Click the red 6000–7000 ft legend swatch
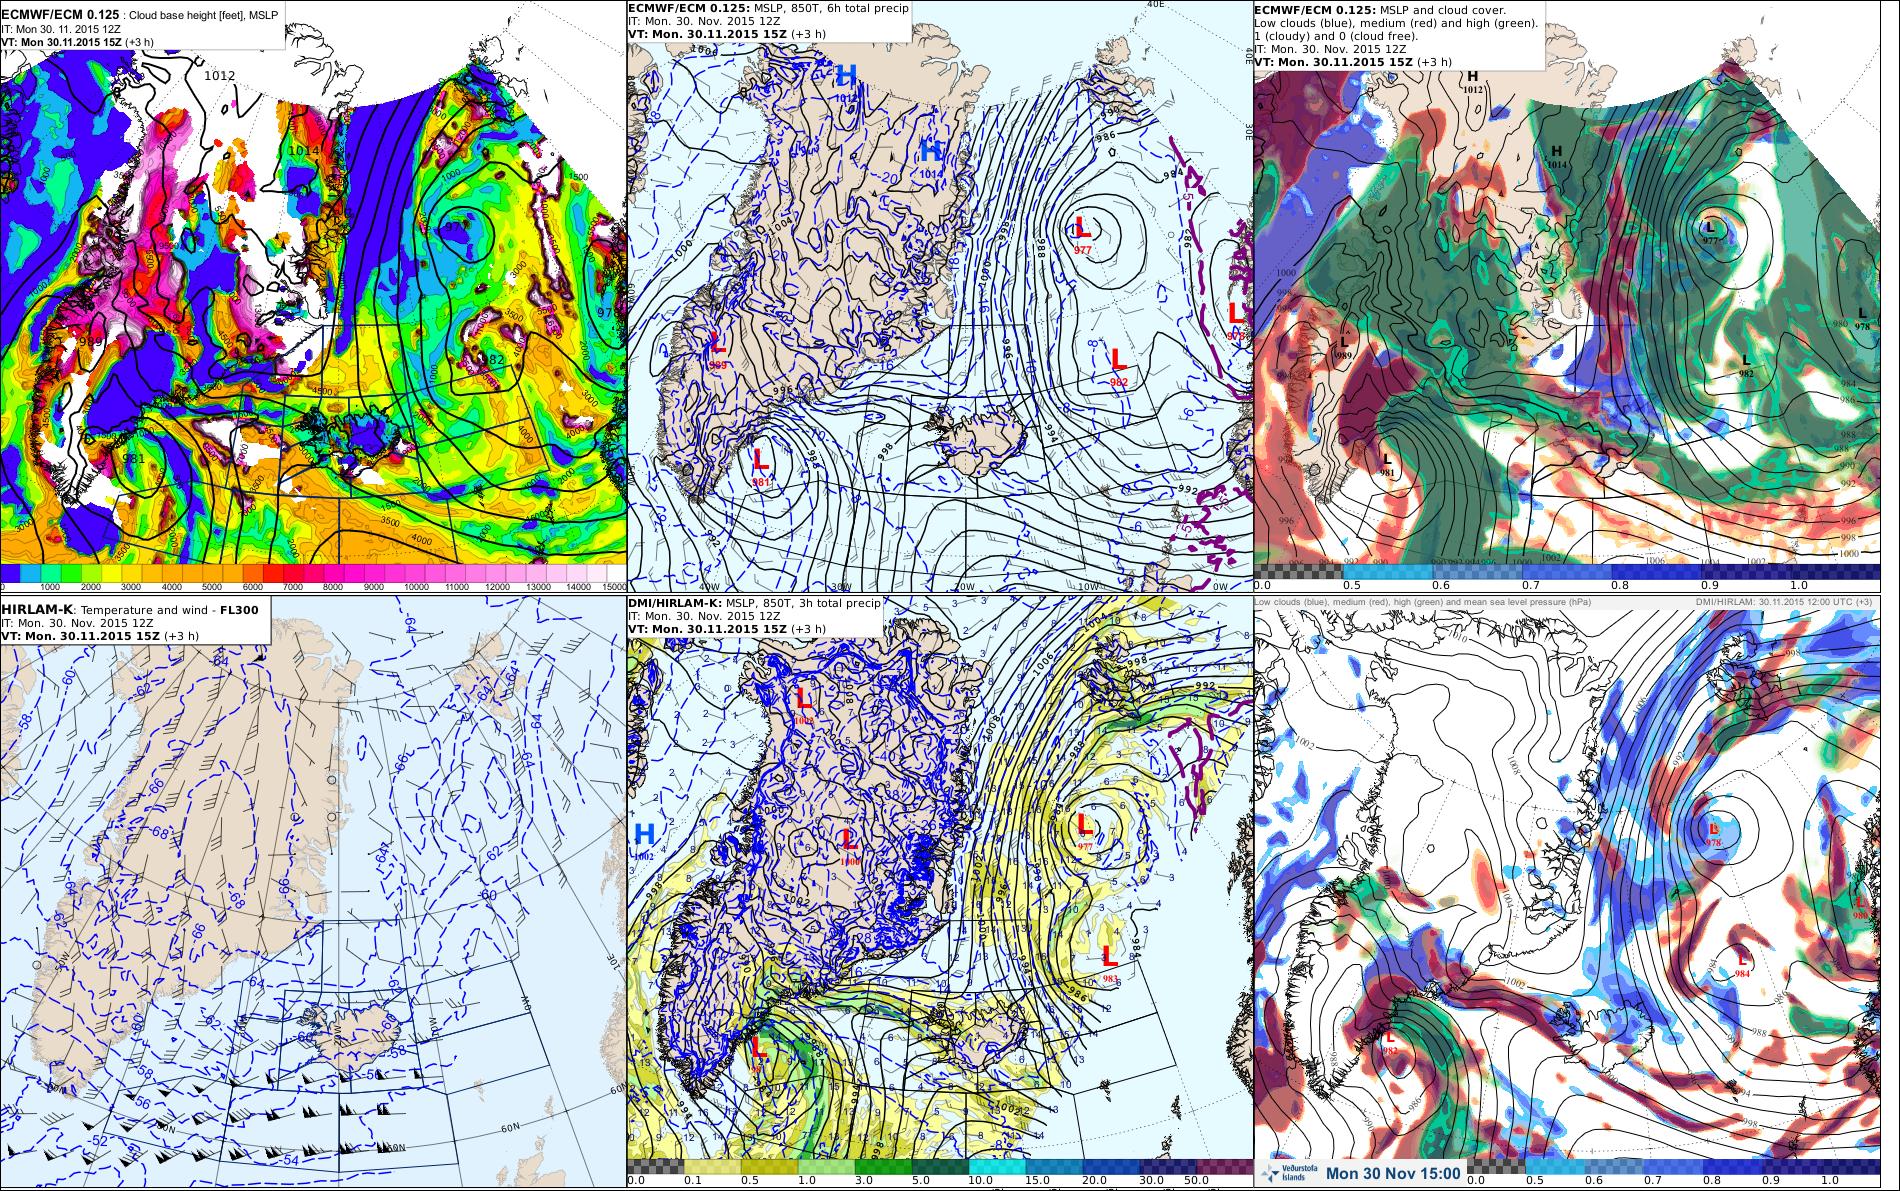1900x1191 pixels. (x=273, y=572)
